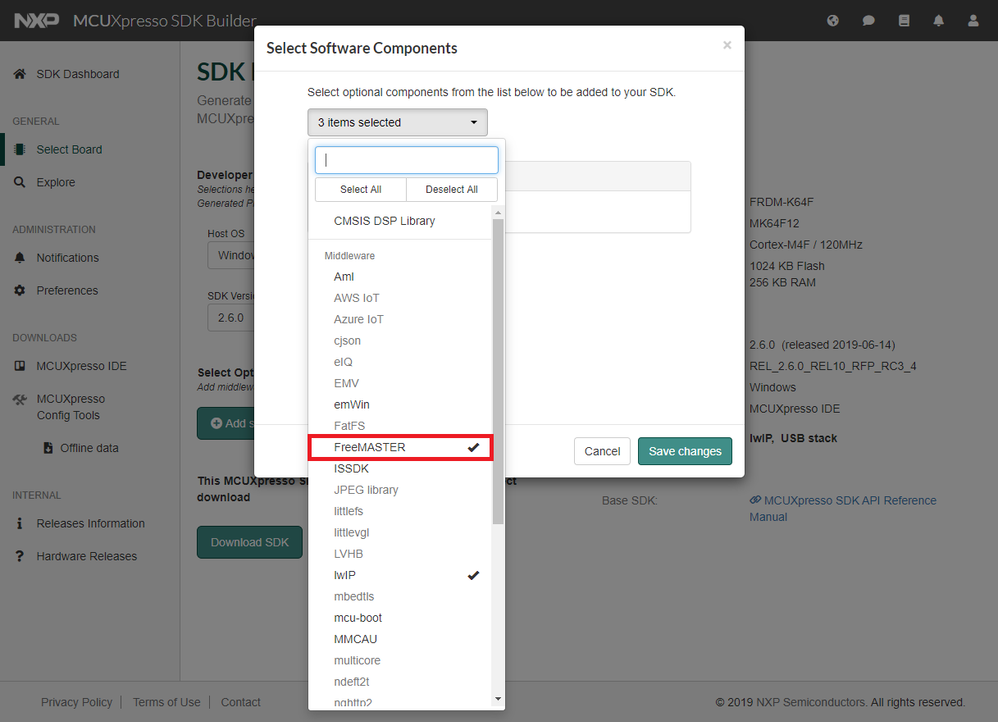Click the MCUXpresso IDE sidebar icon

tap(20, 366)
